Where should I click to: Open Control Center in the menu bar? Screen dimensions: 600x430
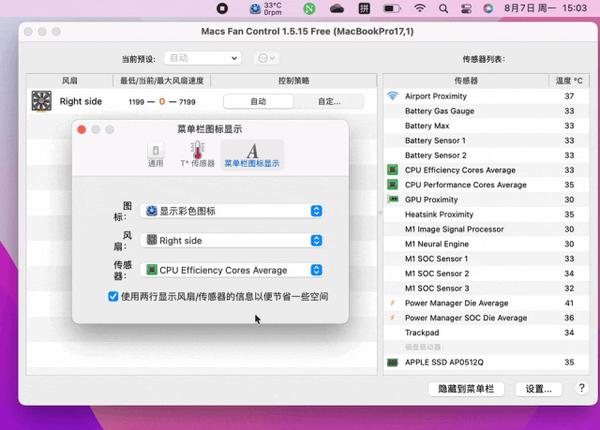(x=466, y=8)
